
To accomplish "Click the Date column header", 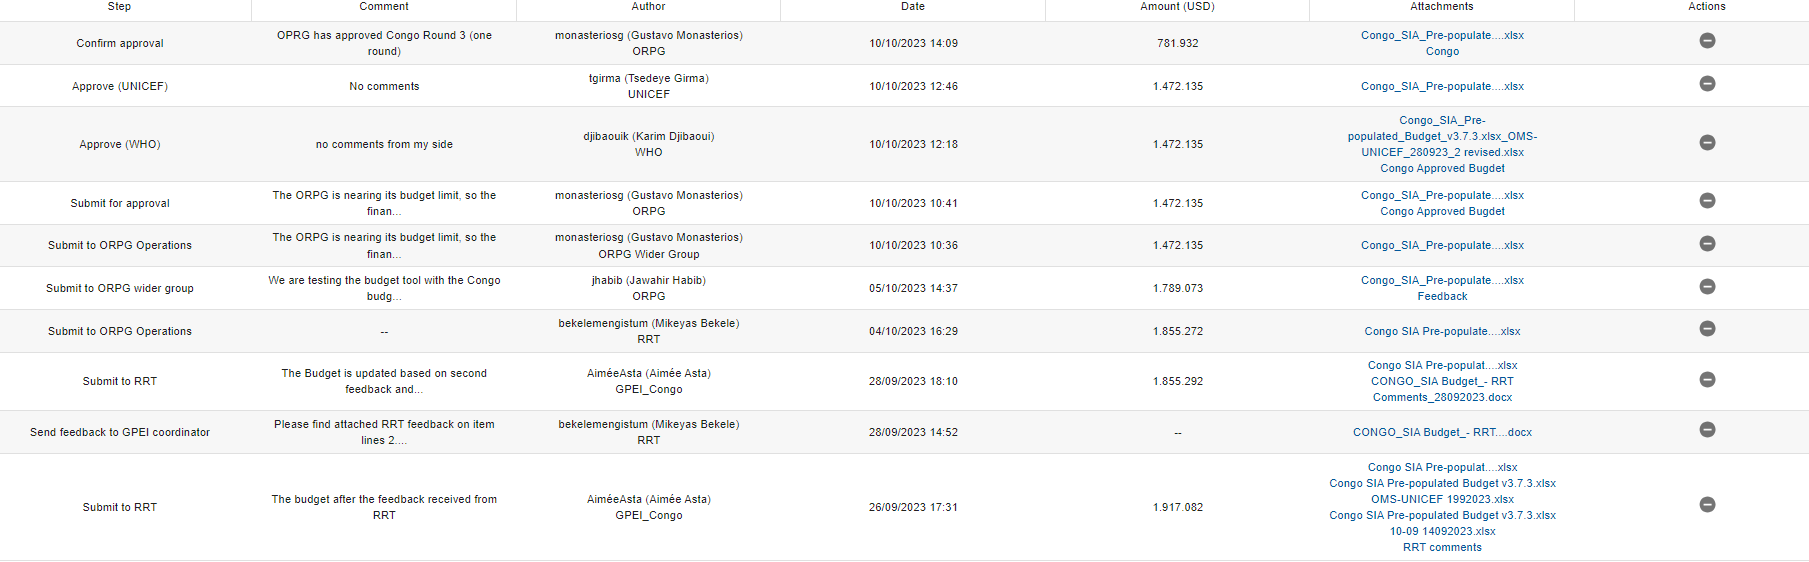I will click(912, 7).
